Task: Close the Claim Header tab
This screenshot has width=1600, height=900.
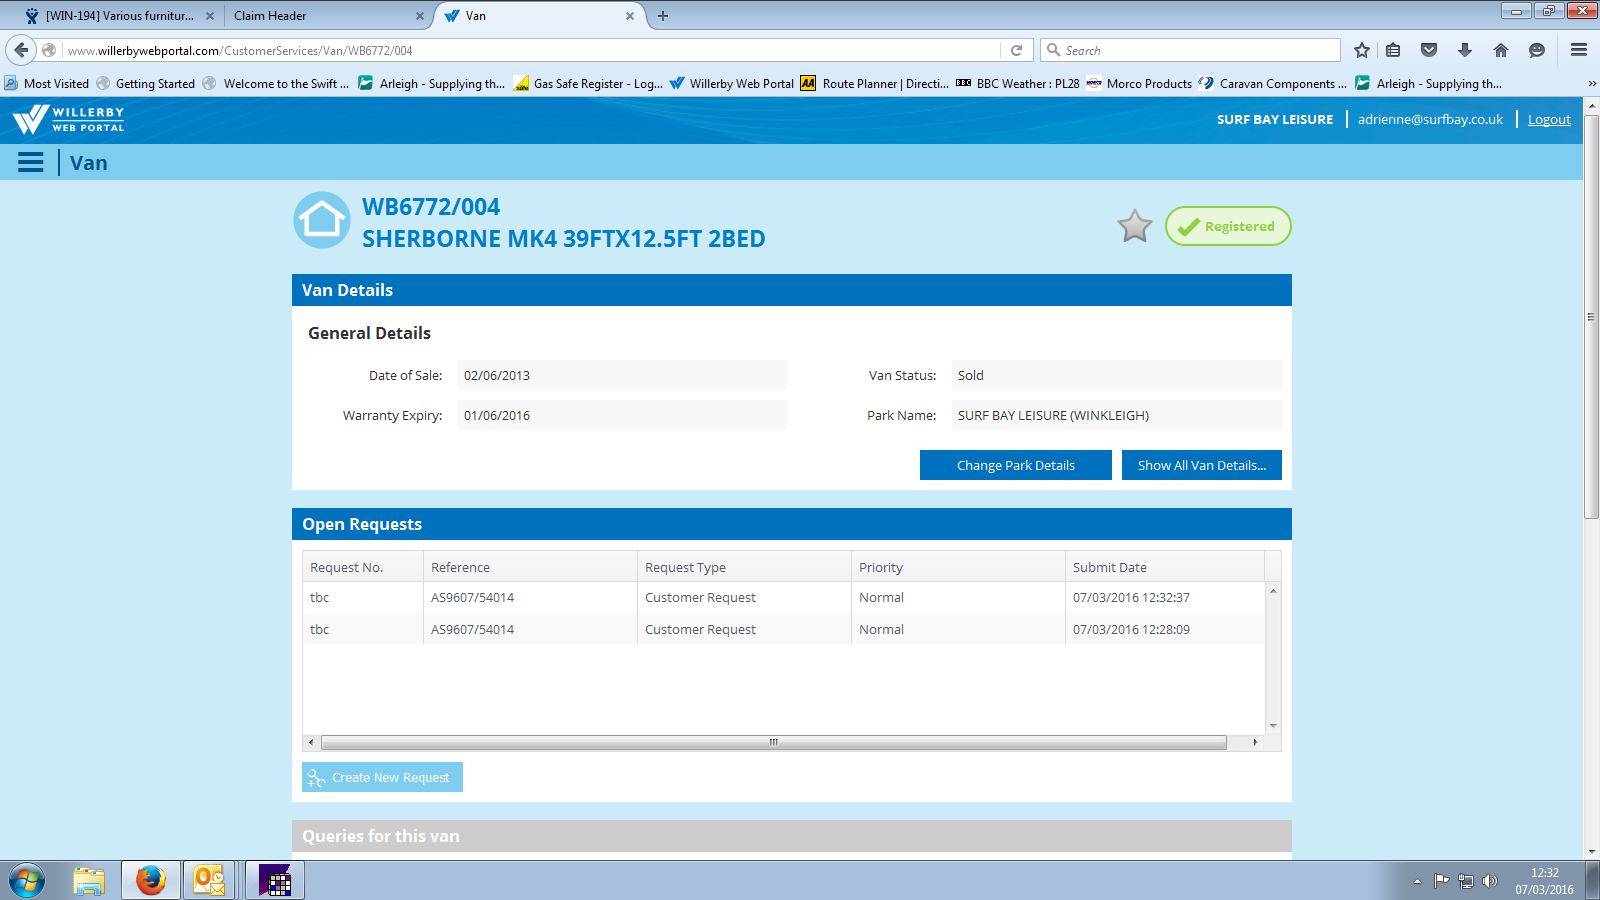Action: coord(420,16)
